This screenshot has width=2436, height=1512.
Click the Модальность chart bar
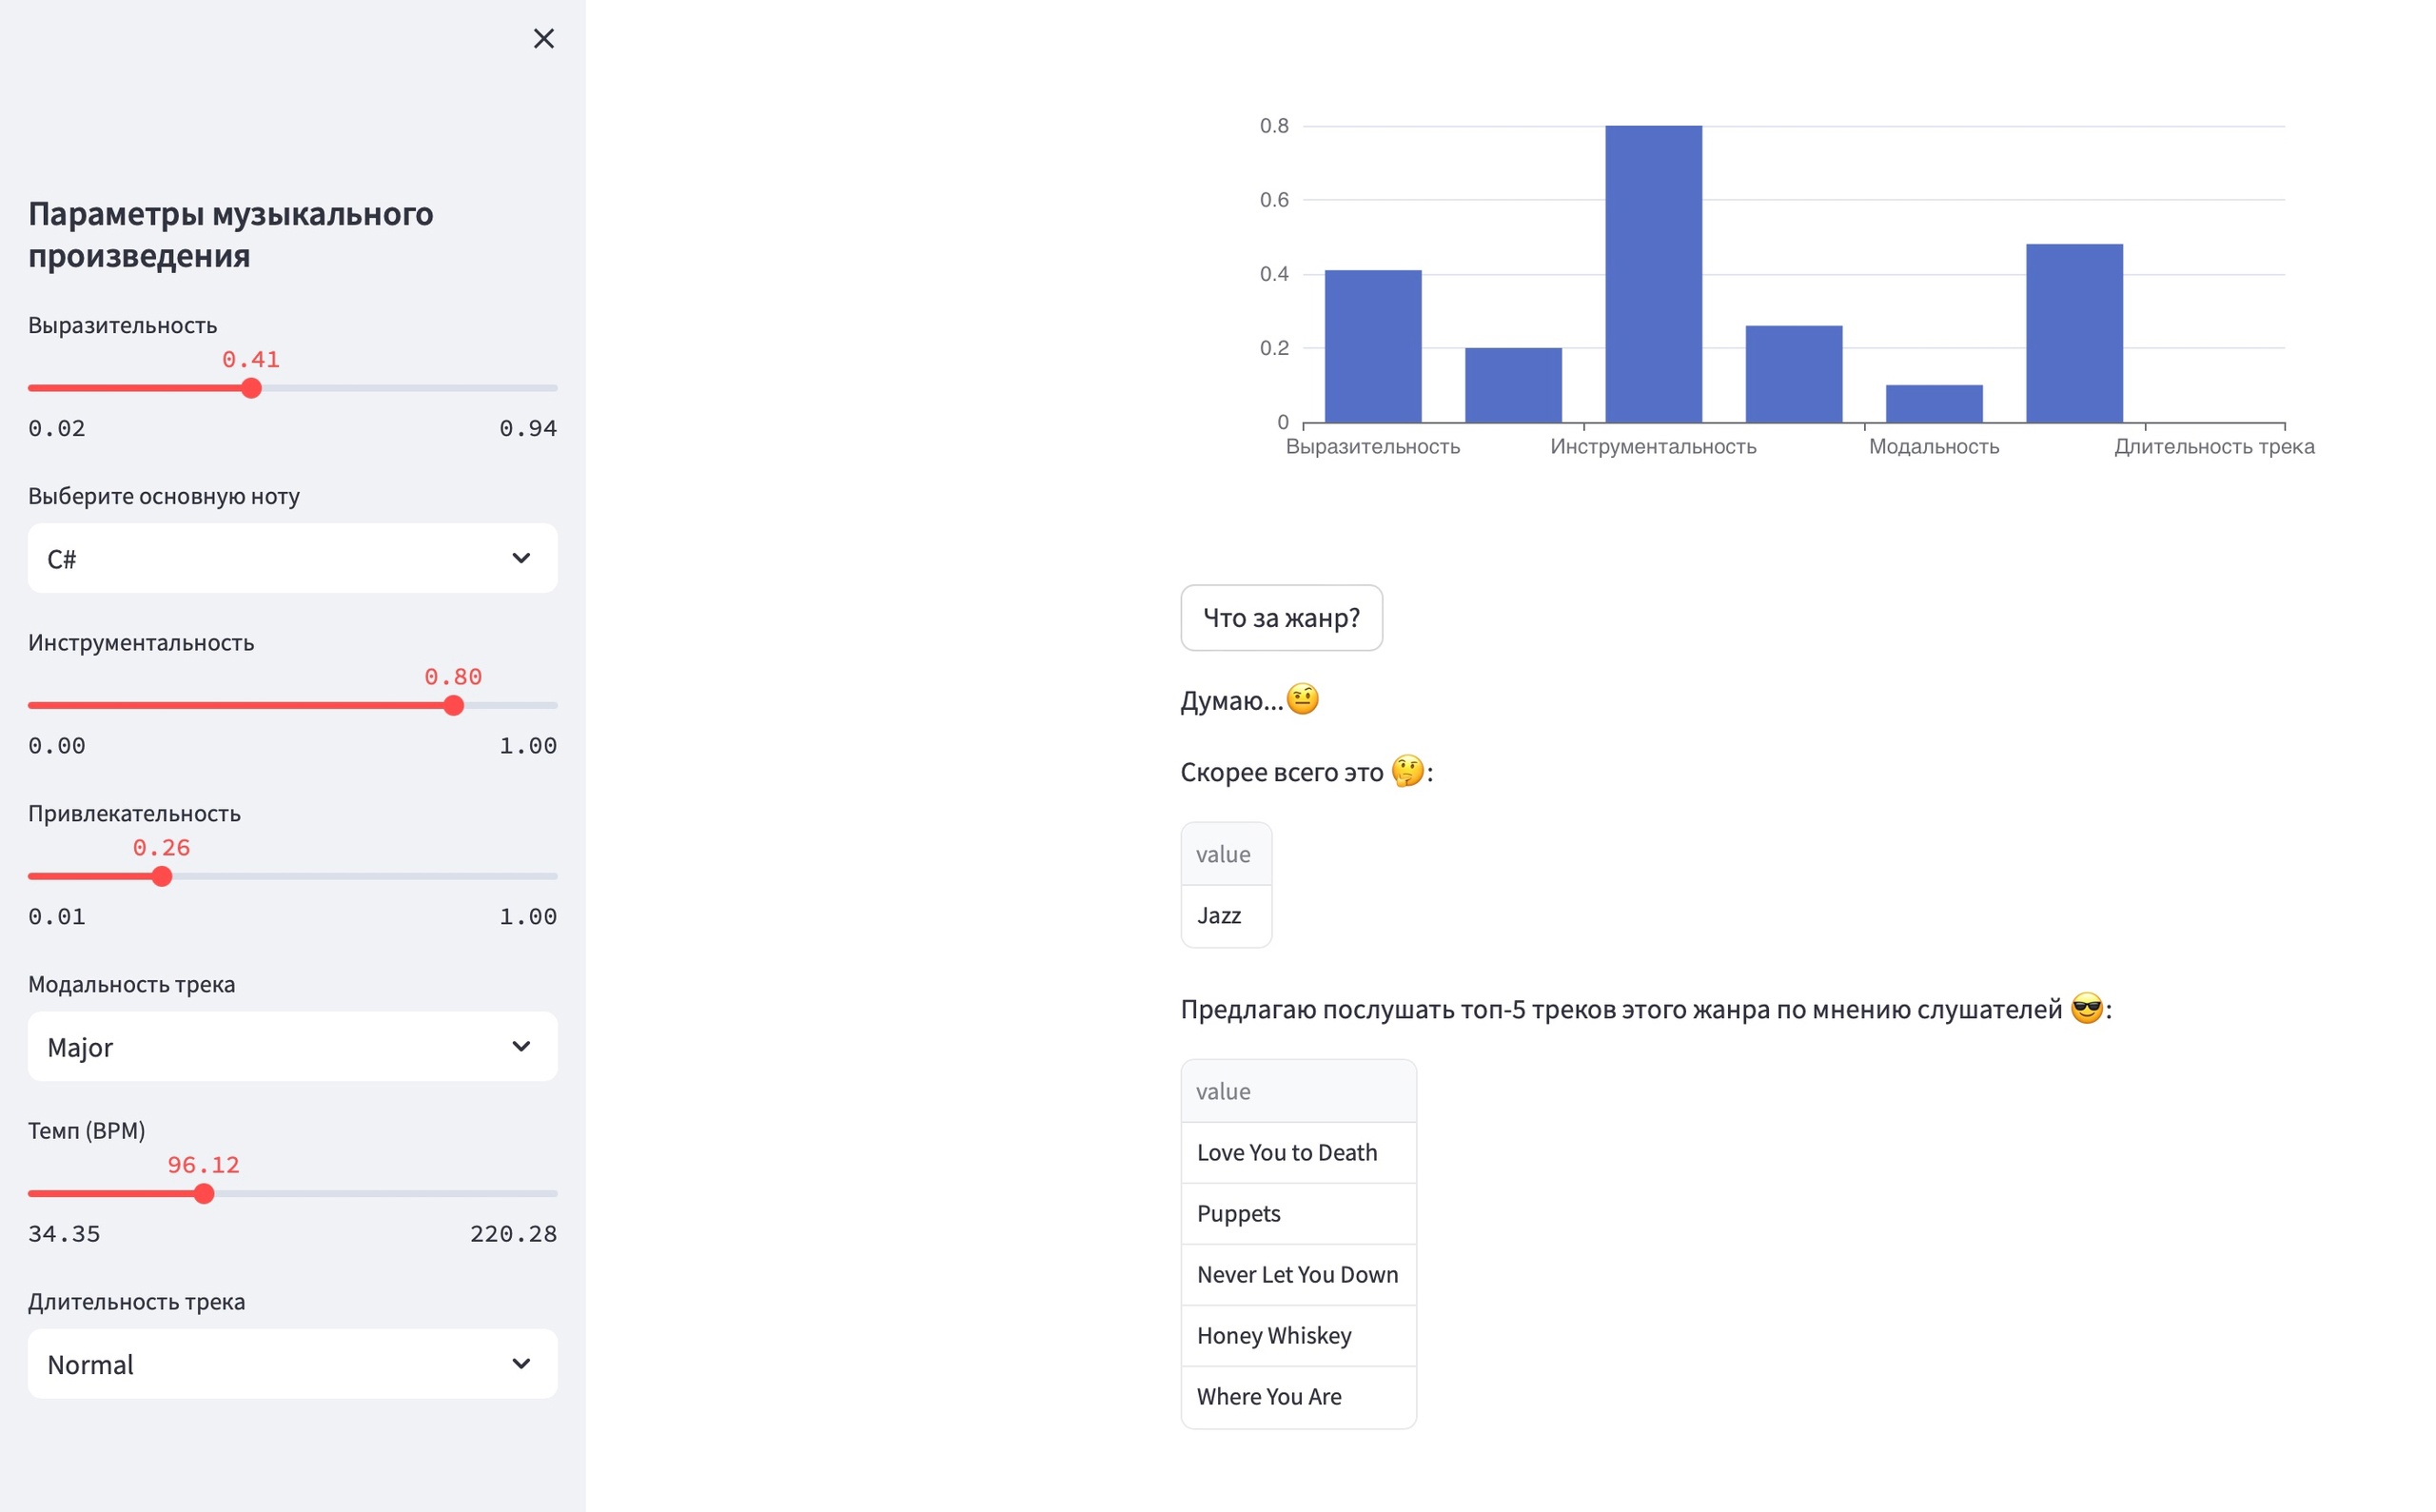(1934, 403)
